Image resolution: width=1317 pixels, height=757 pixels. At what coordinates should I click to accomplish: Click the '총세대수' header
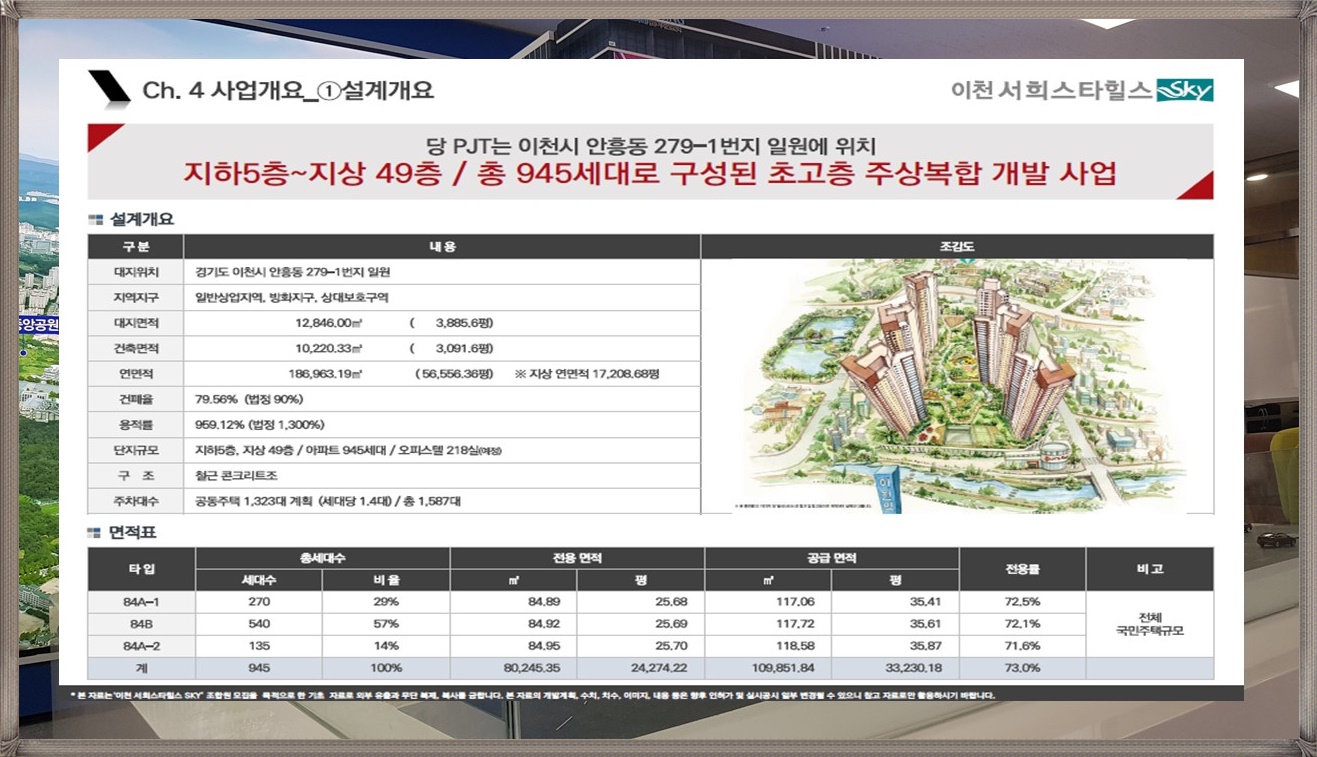click(x=323, y=558)
